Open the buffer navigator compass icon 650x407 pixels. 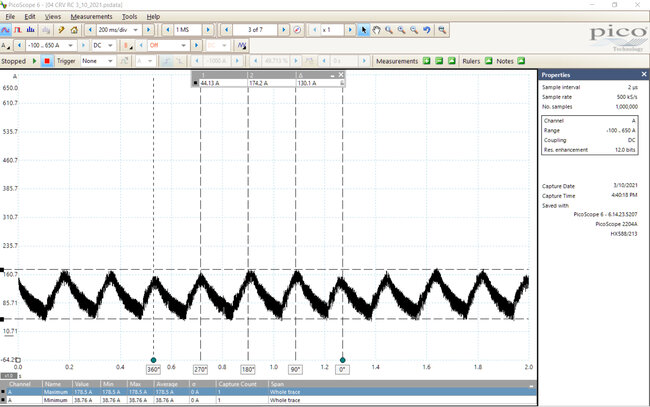[x=297, y=31]
